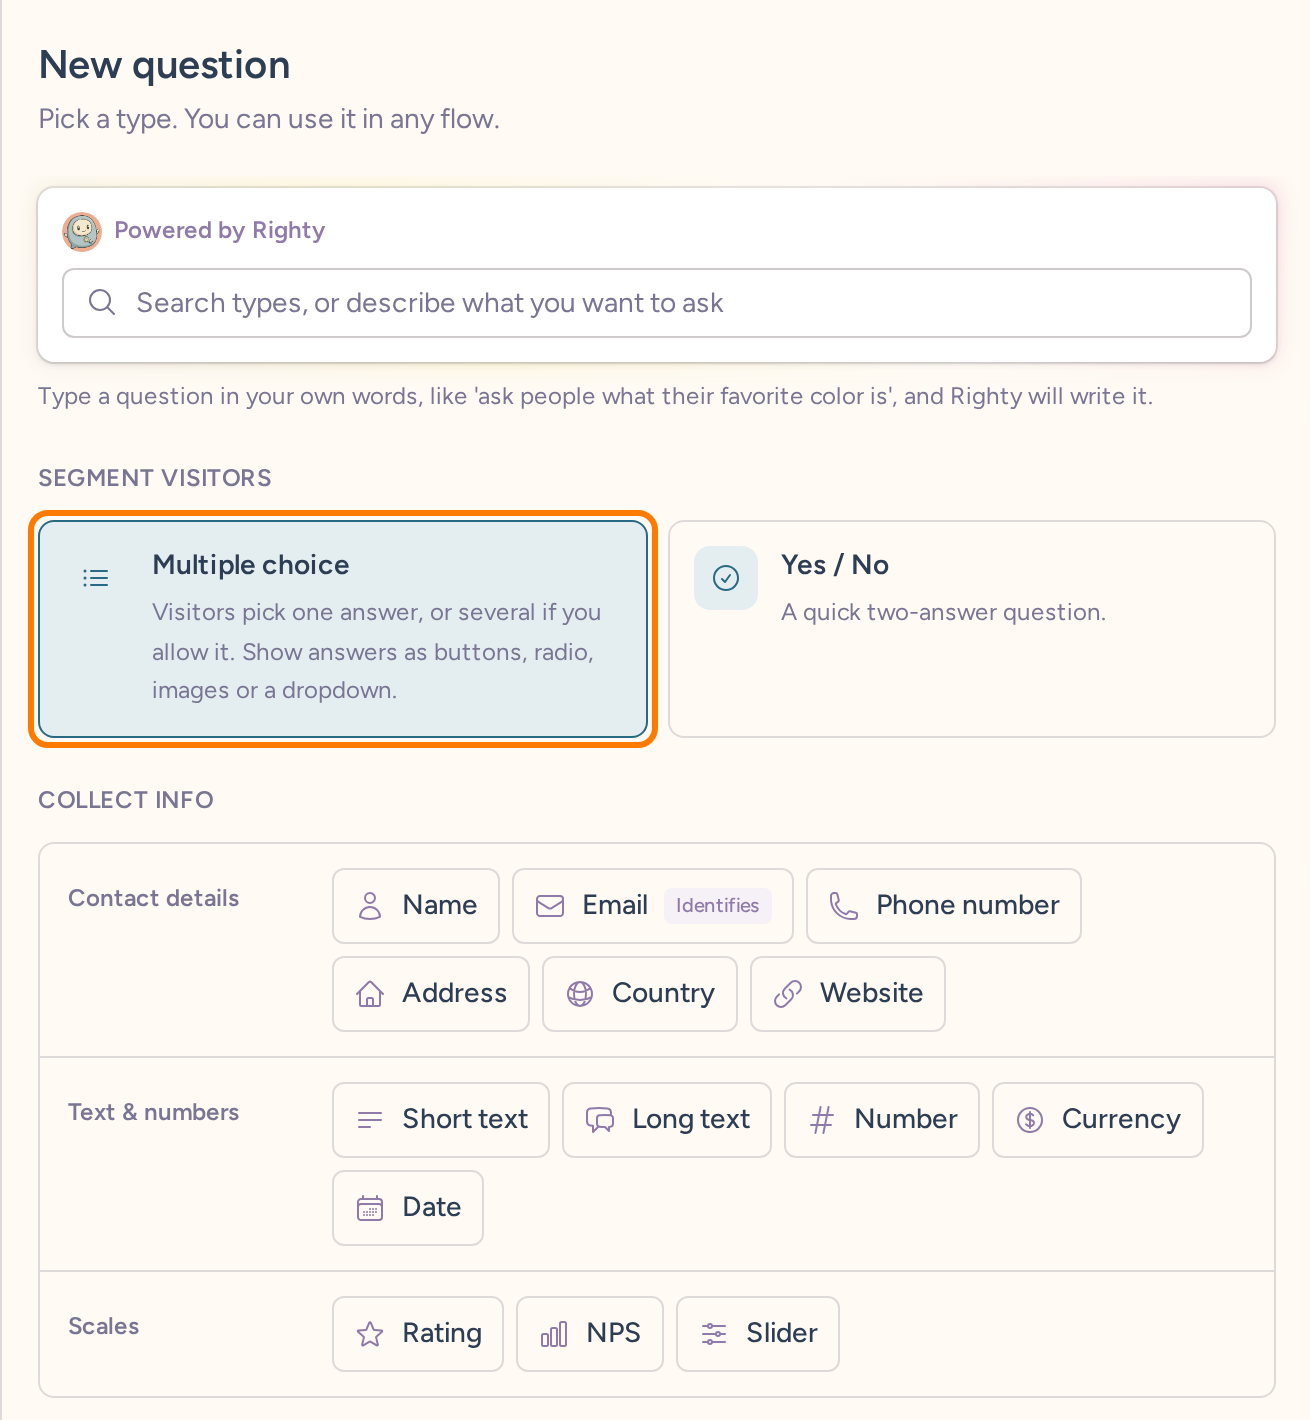Click the chat bubbles icon beside Long text

click(x=600, y=1120)
